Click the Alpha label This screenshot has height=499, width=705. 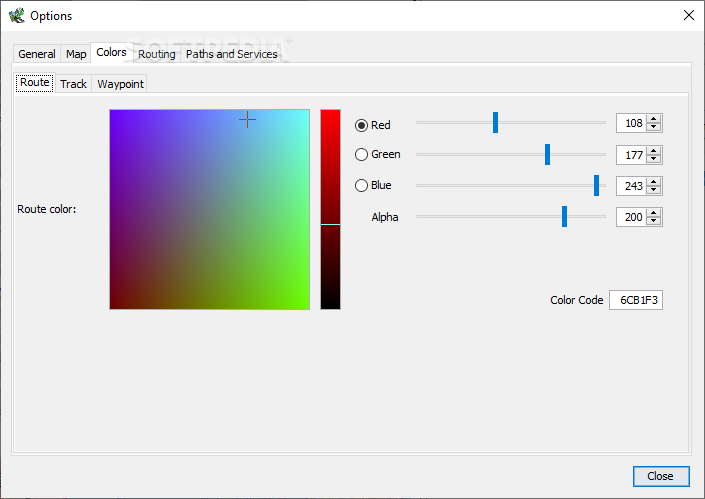[385, 217]
